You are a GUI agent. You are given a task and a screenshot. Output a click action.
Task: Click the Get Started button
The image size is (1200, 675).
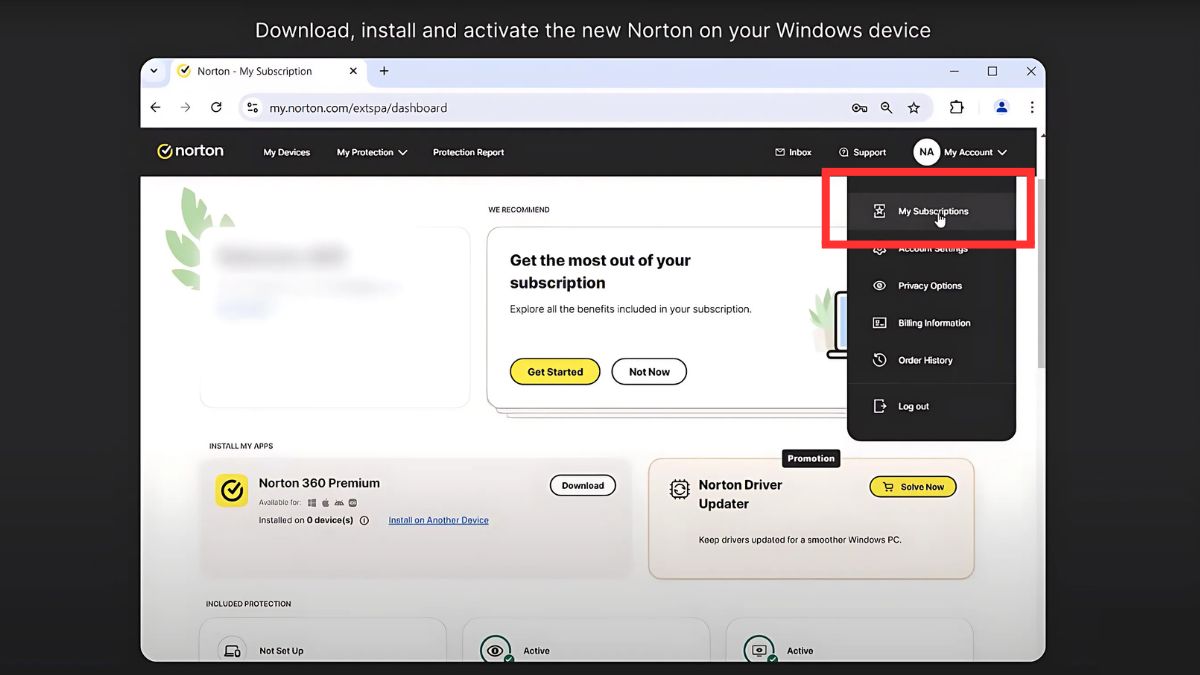[x=555, y=372]
